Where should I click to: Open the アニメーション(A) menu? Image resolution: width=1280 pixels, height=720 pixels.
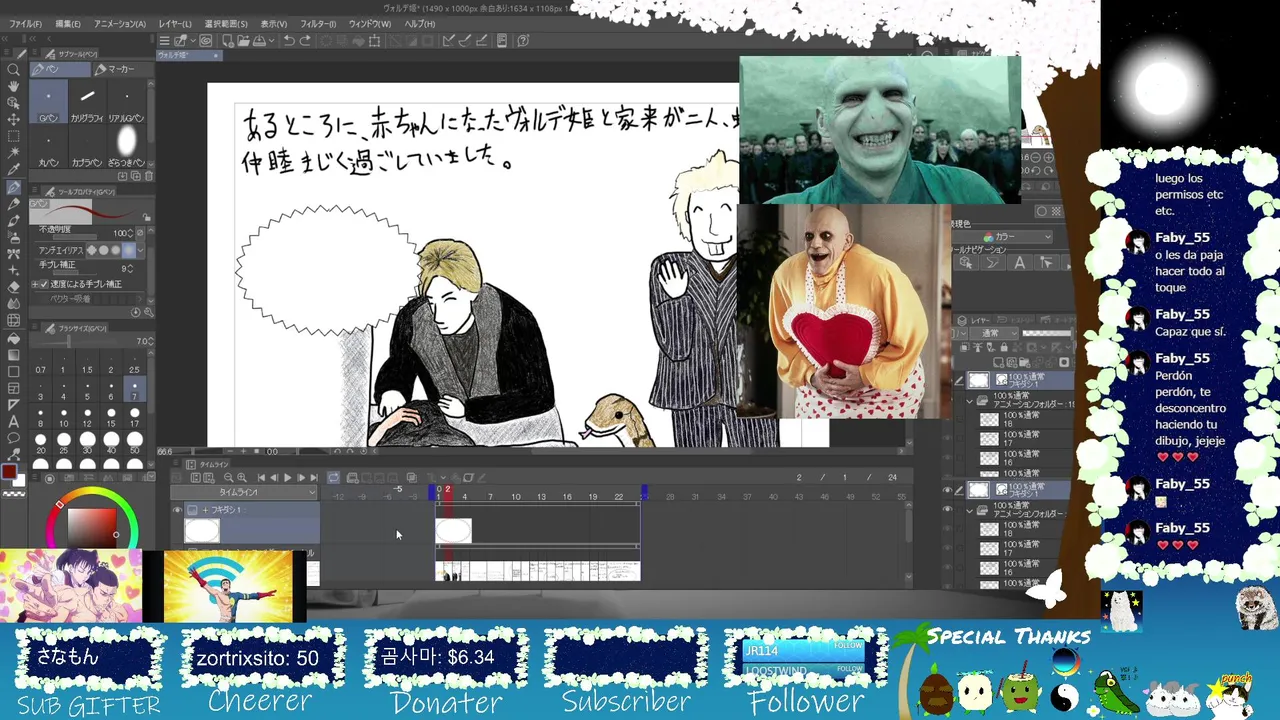(120, 24)
